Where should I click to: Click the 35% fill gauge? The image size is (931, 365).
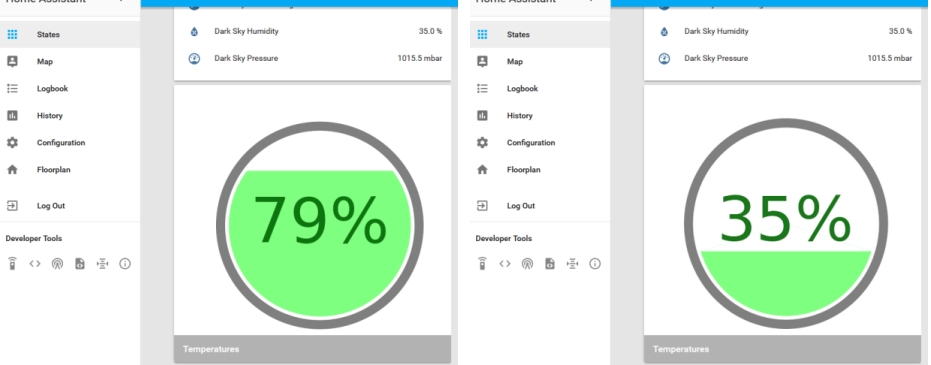tap(786, 224)
